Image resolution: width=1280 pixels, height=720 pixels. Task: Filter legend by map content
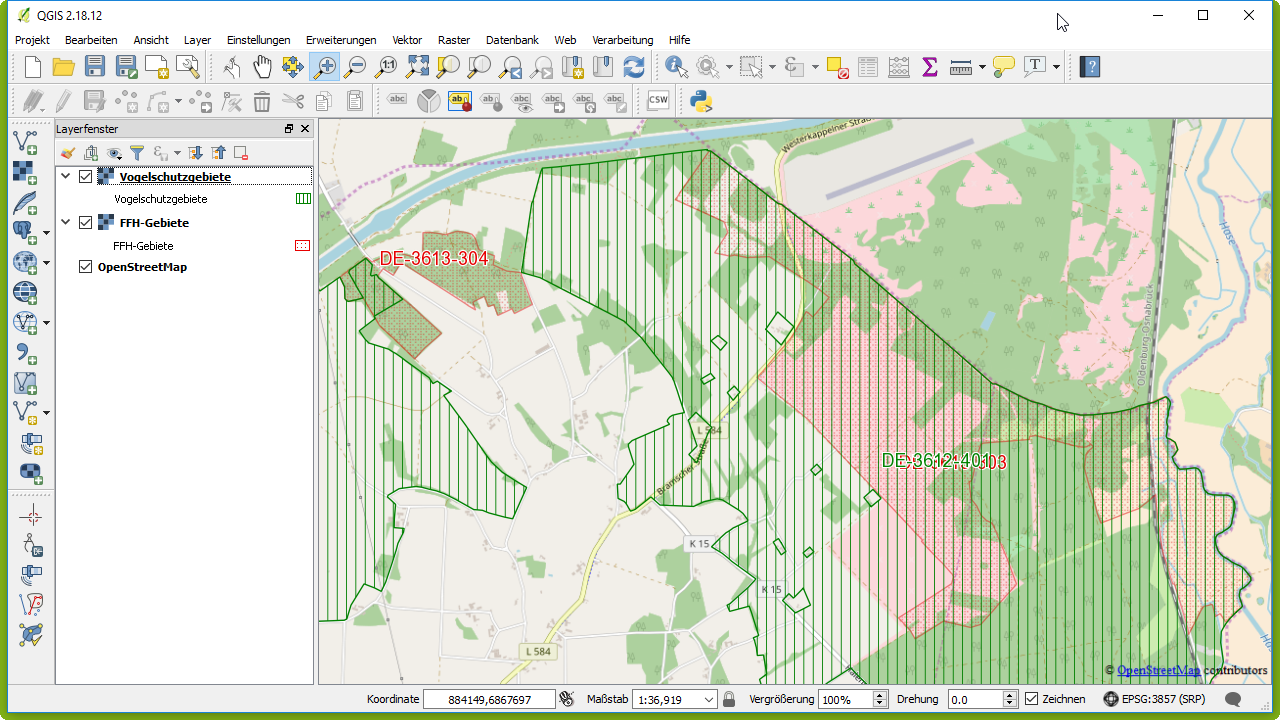click(137, 153)
